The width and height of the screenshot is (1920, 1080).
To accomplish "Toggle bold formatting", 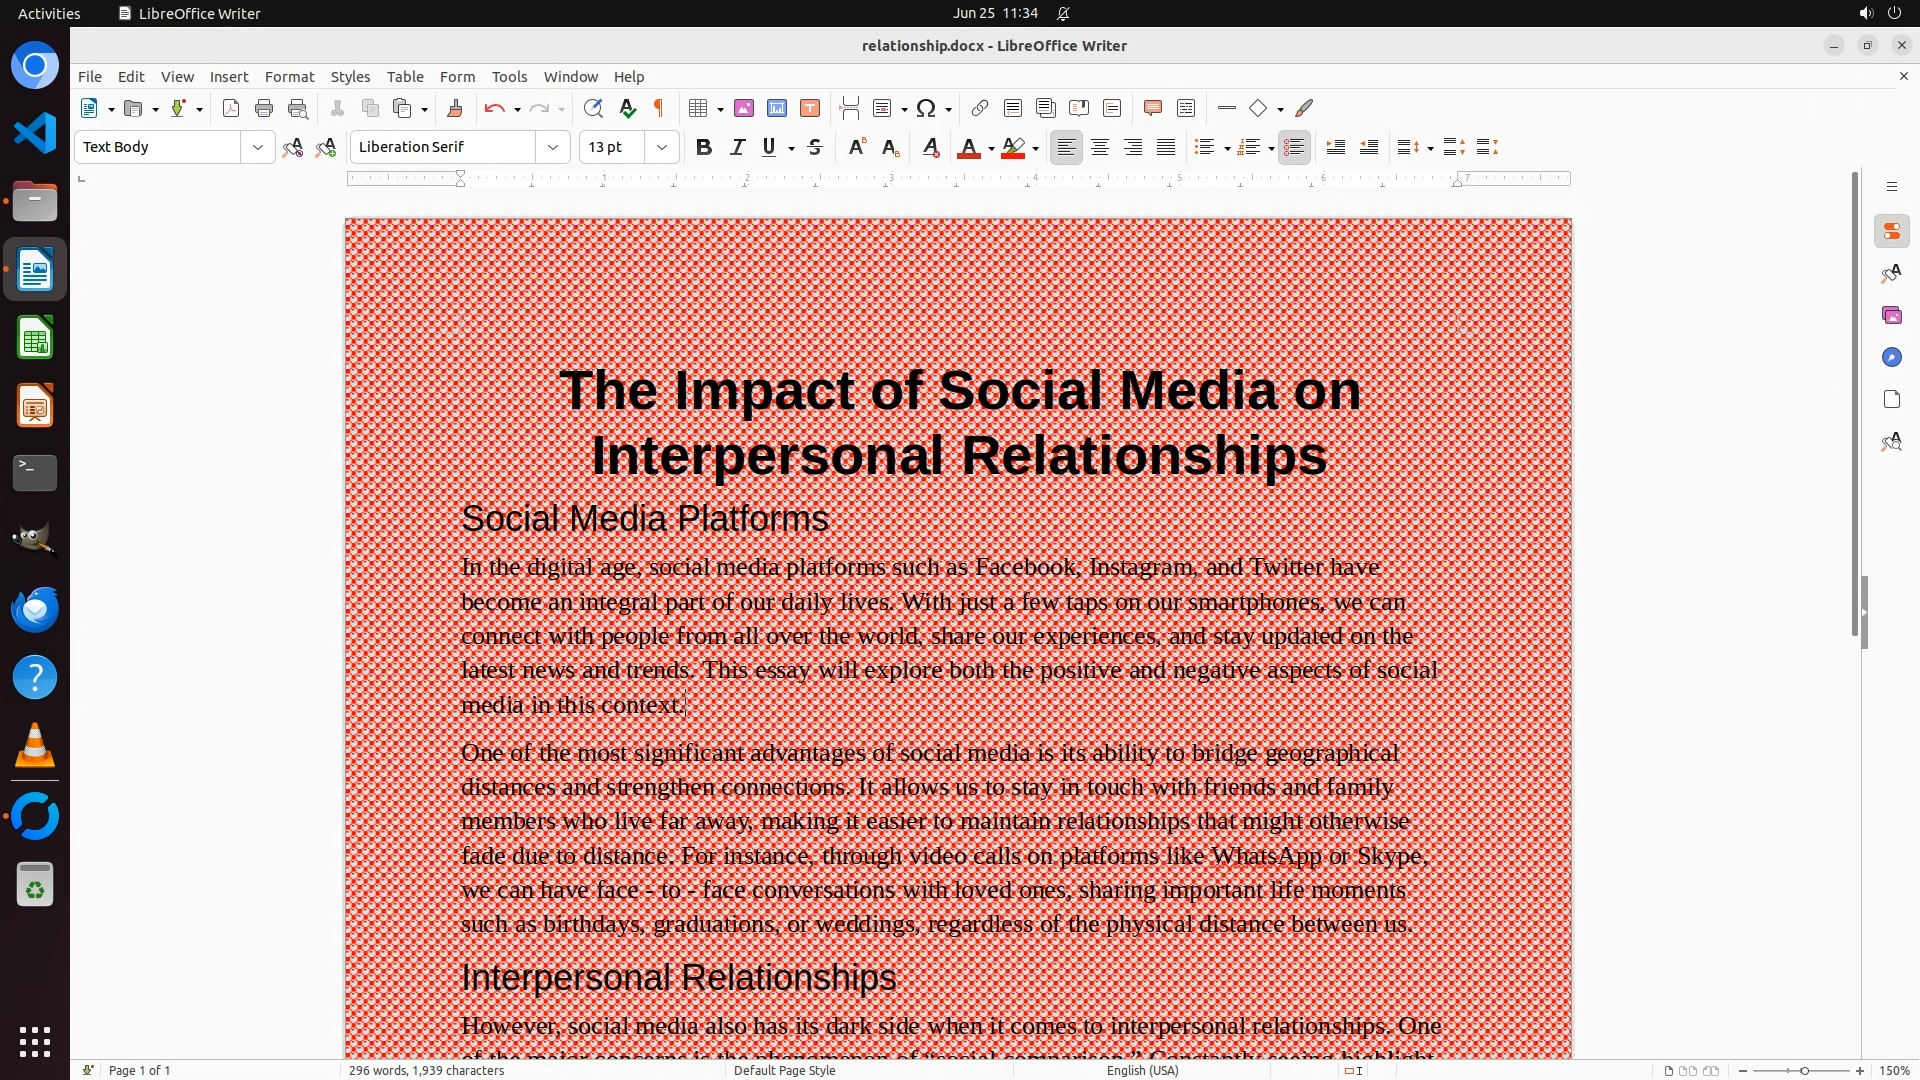I will click(x=704, y=148).
